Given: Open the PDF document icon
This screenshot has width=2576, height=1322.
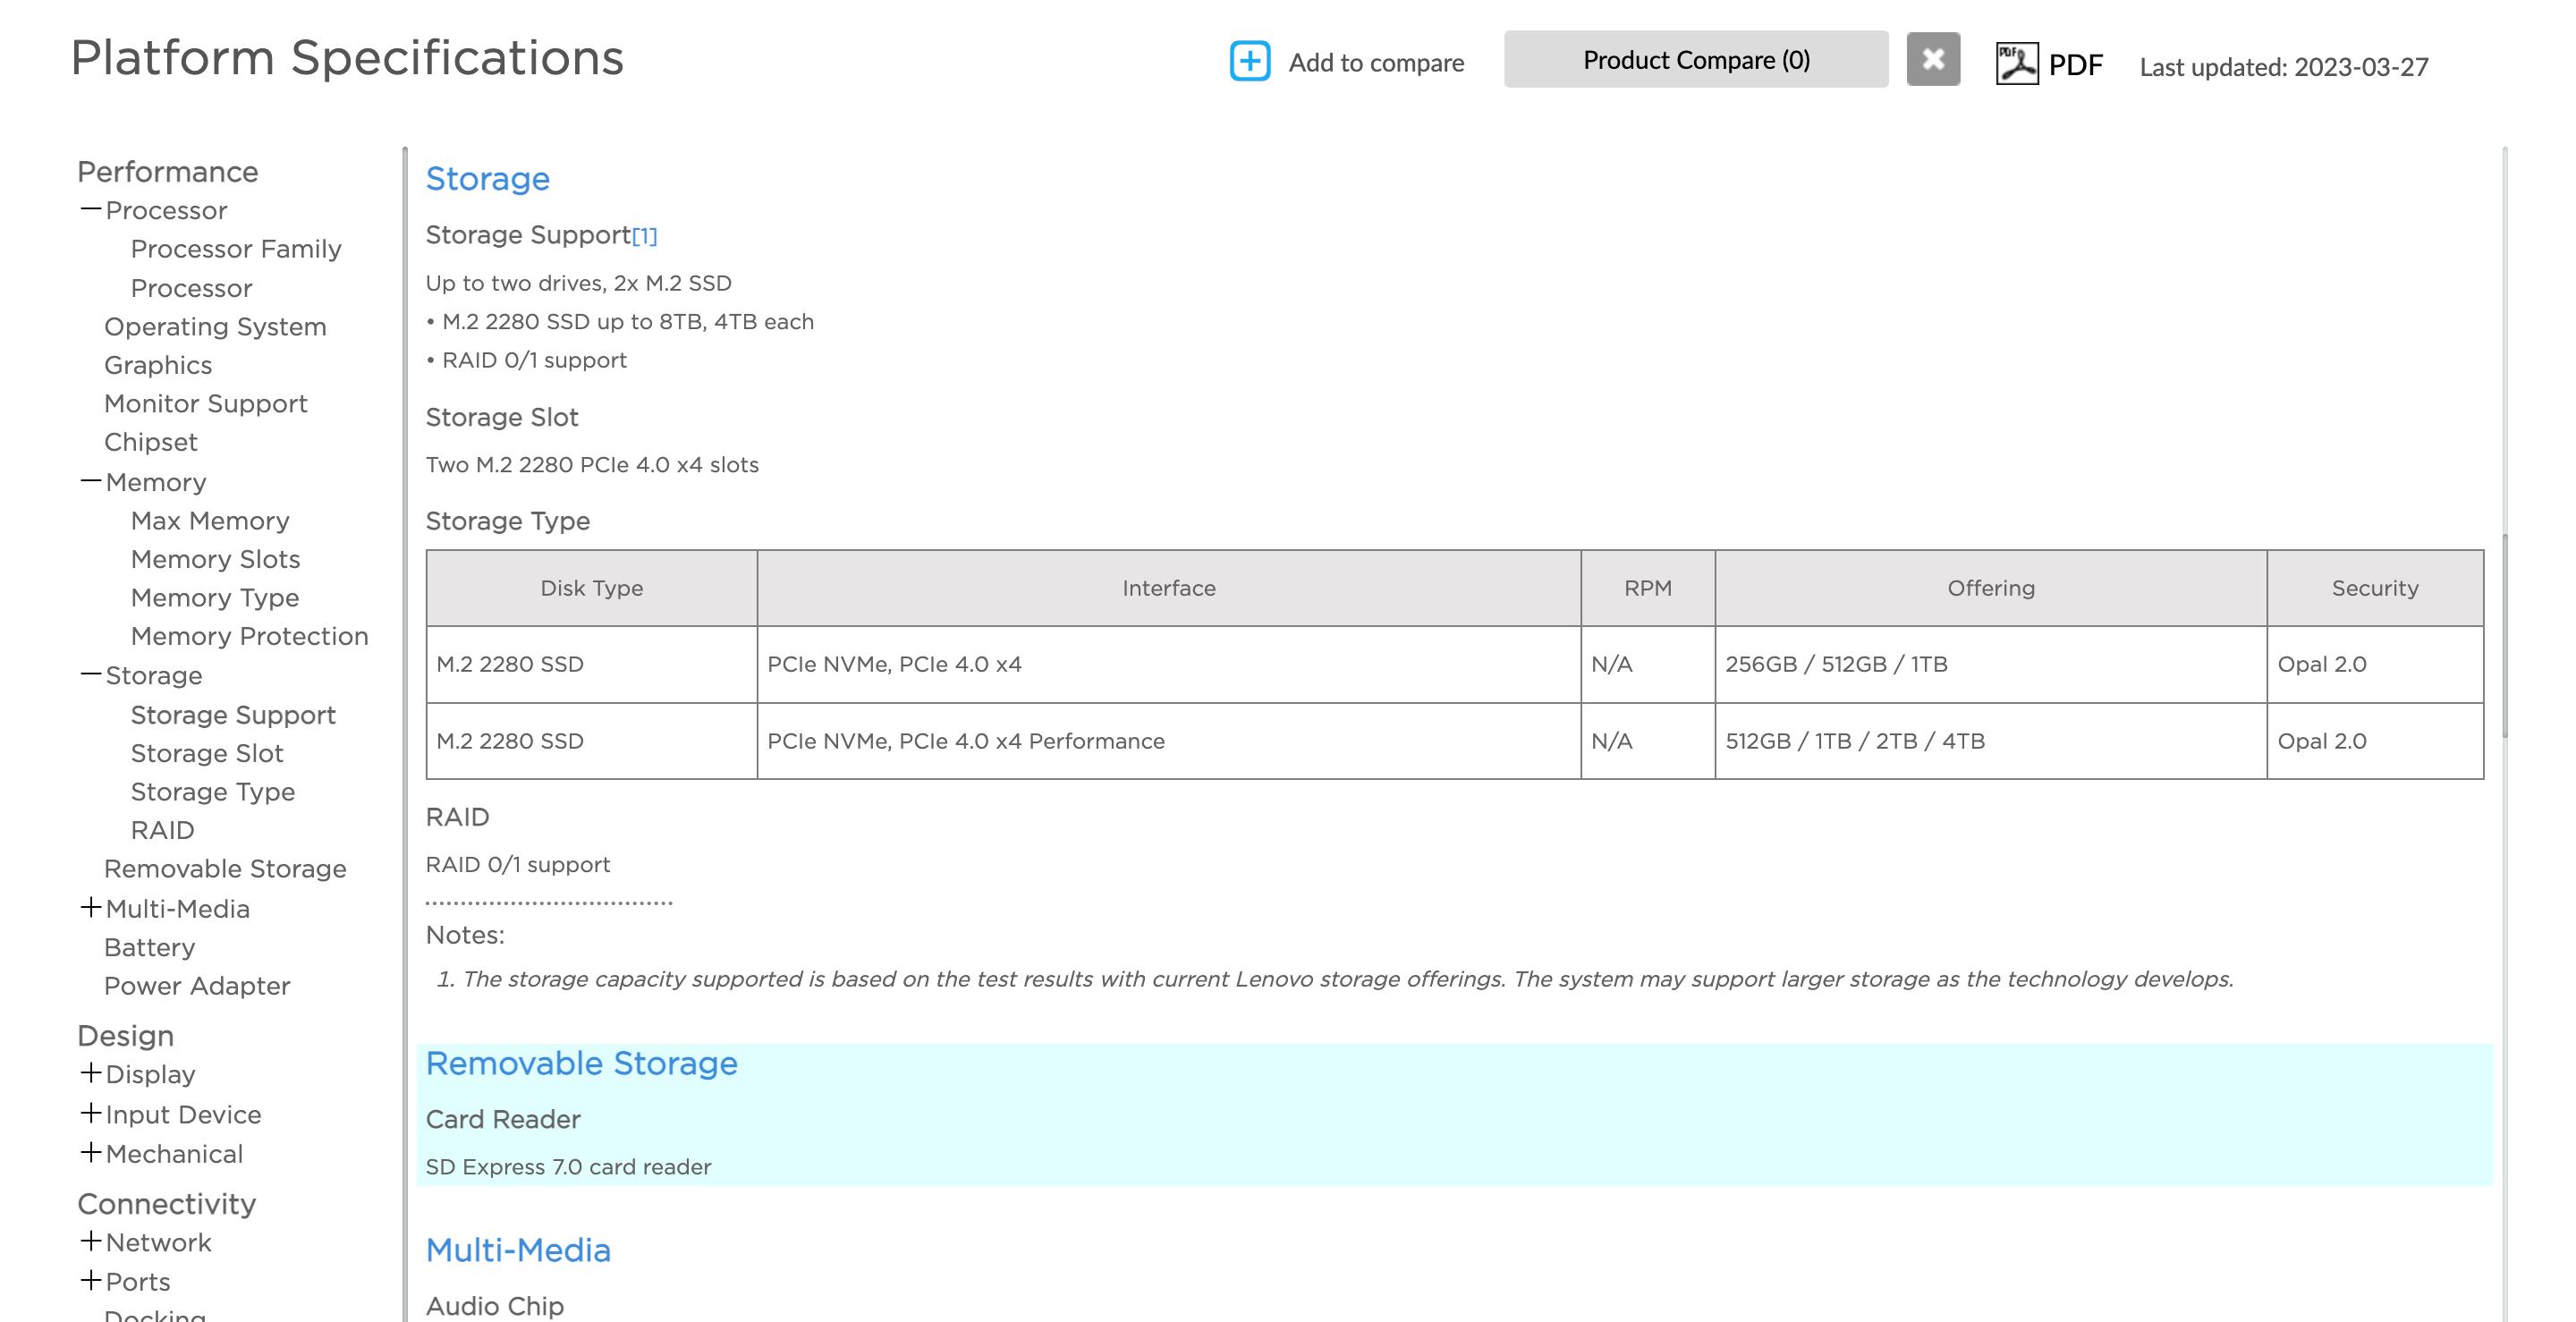Looking at the screenshot, I should point(2016,64).
